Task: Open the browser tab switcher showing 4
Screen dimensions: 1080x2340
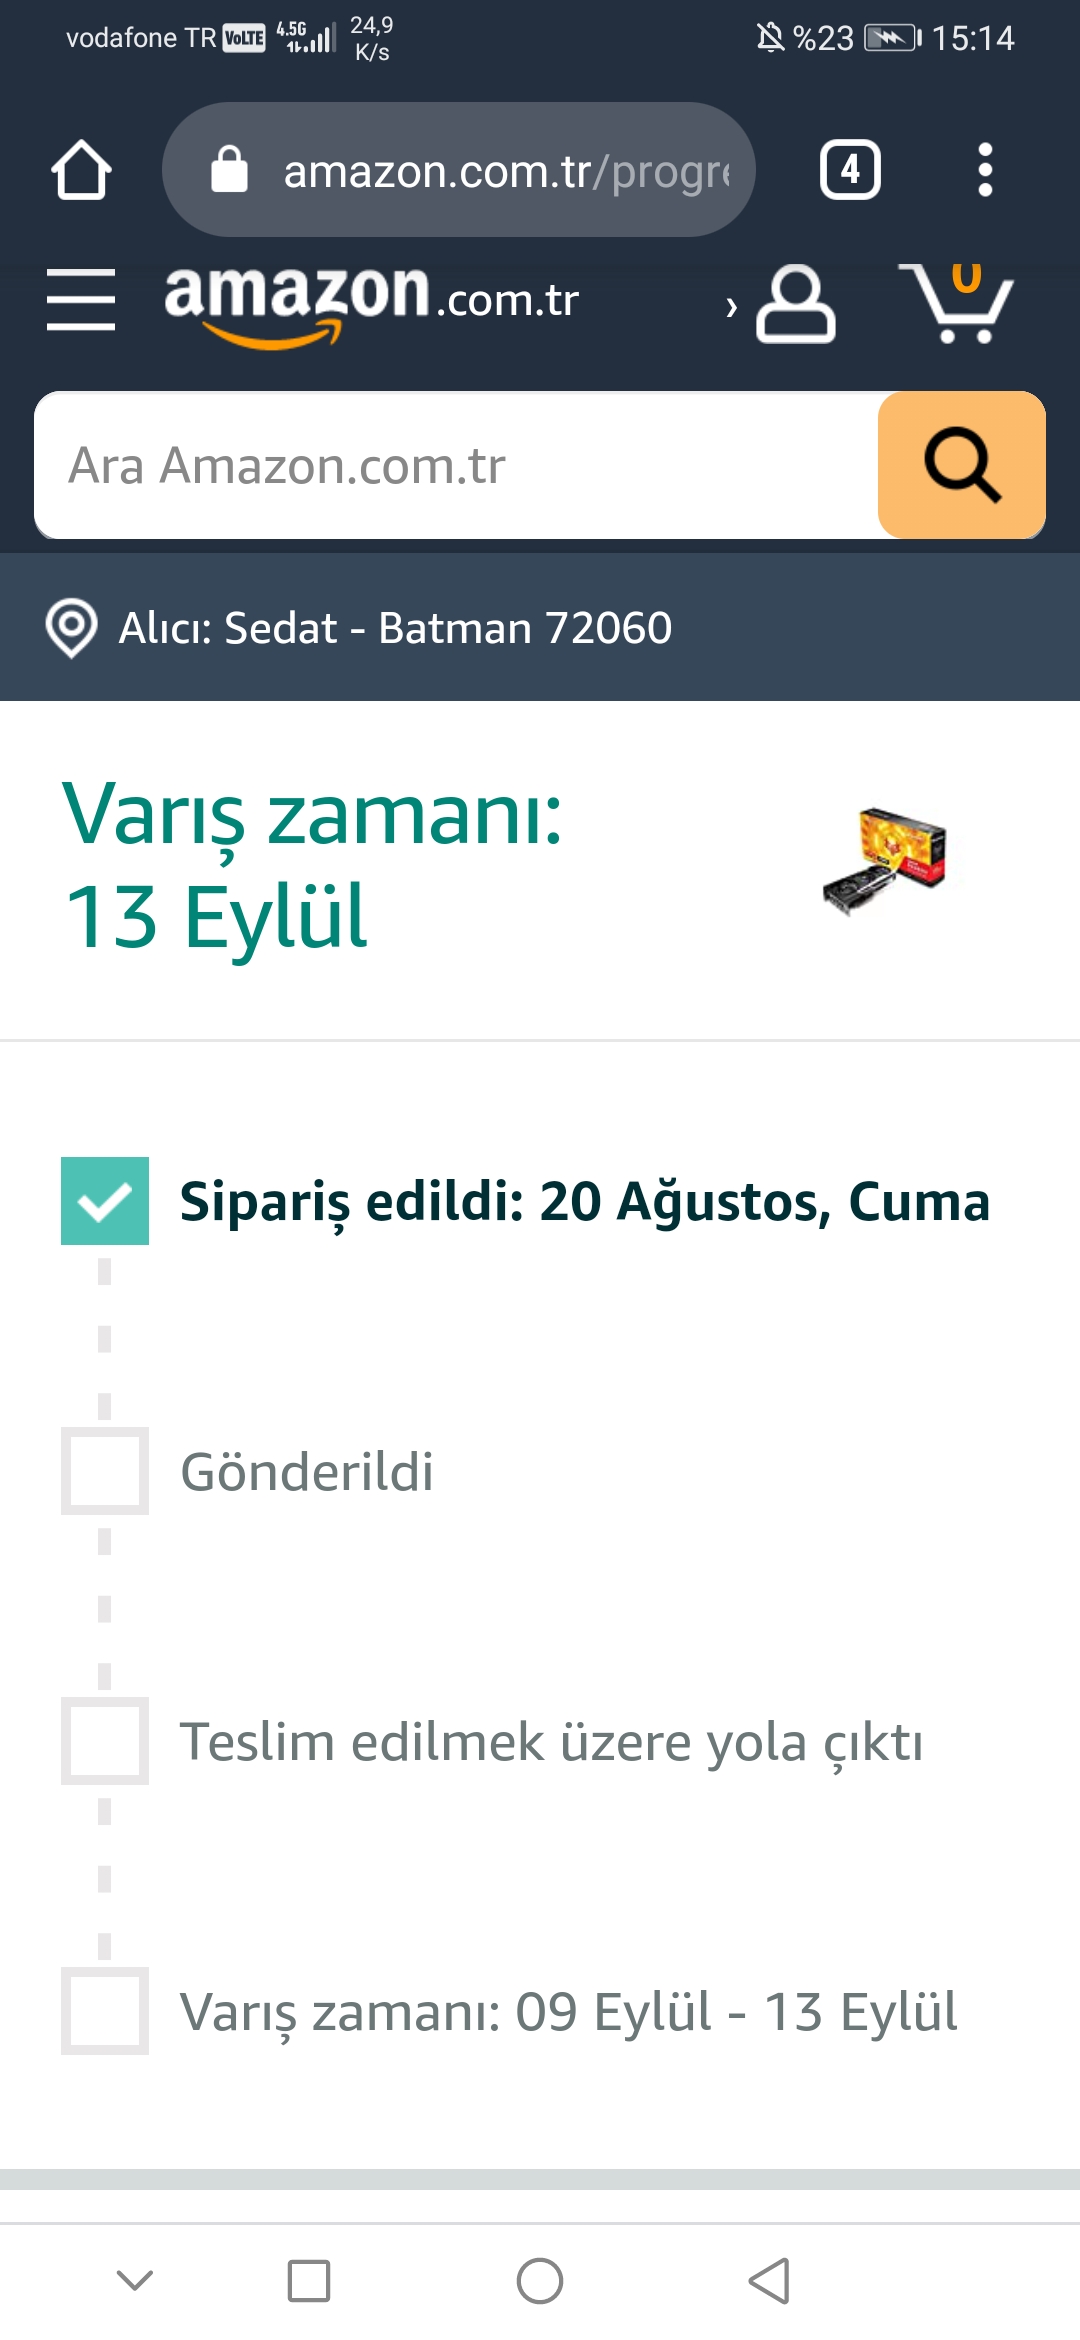Action: (850, 170)
